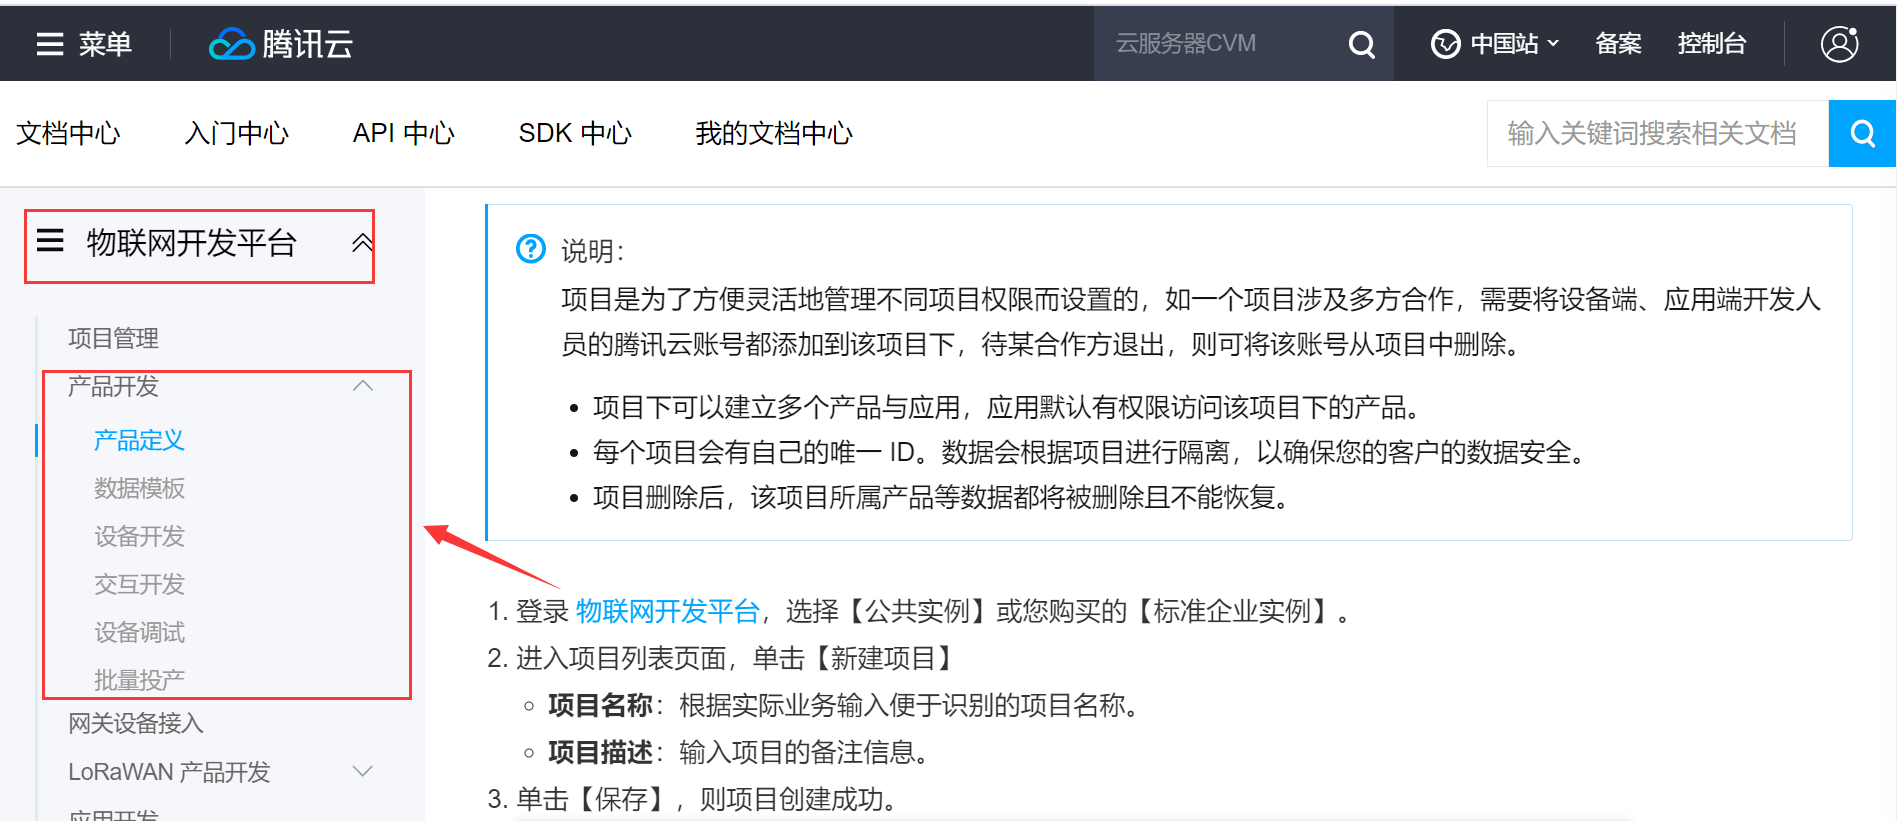Click the question mark icon beside 说明

(530, 248)
